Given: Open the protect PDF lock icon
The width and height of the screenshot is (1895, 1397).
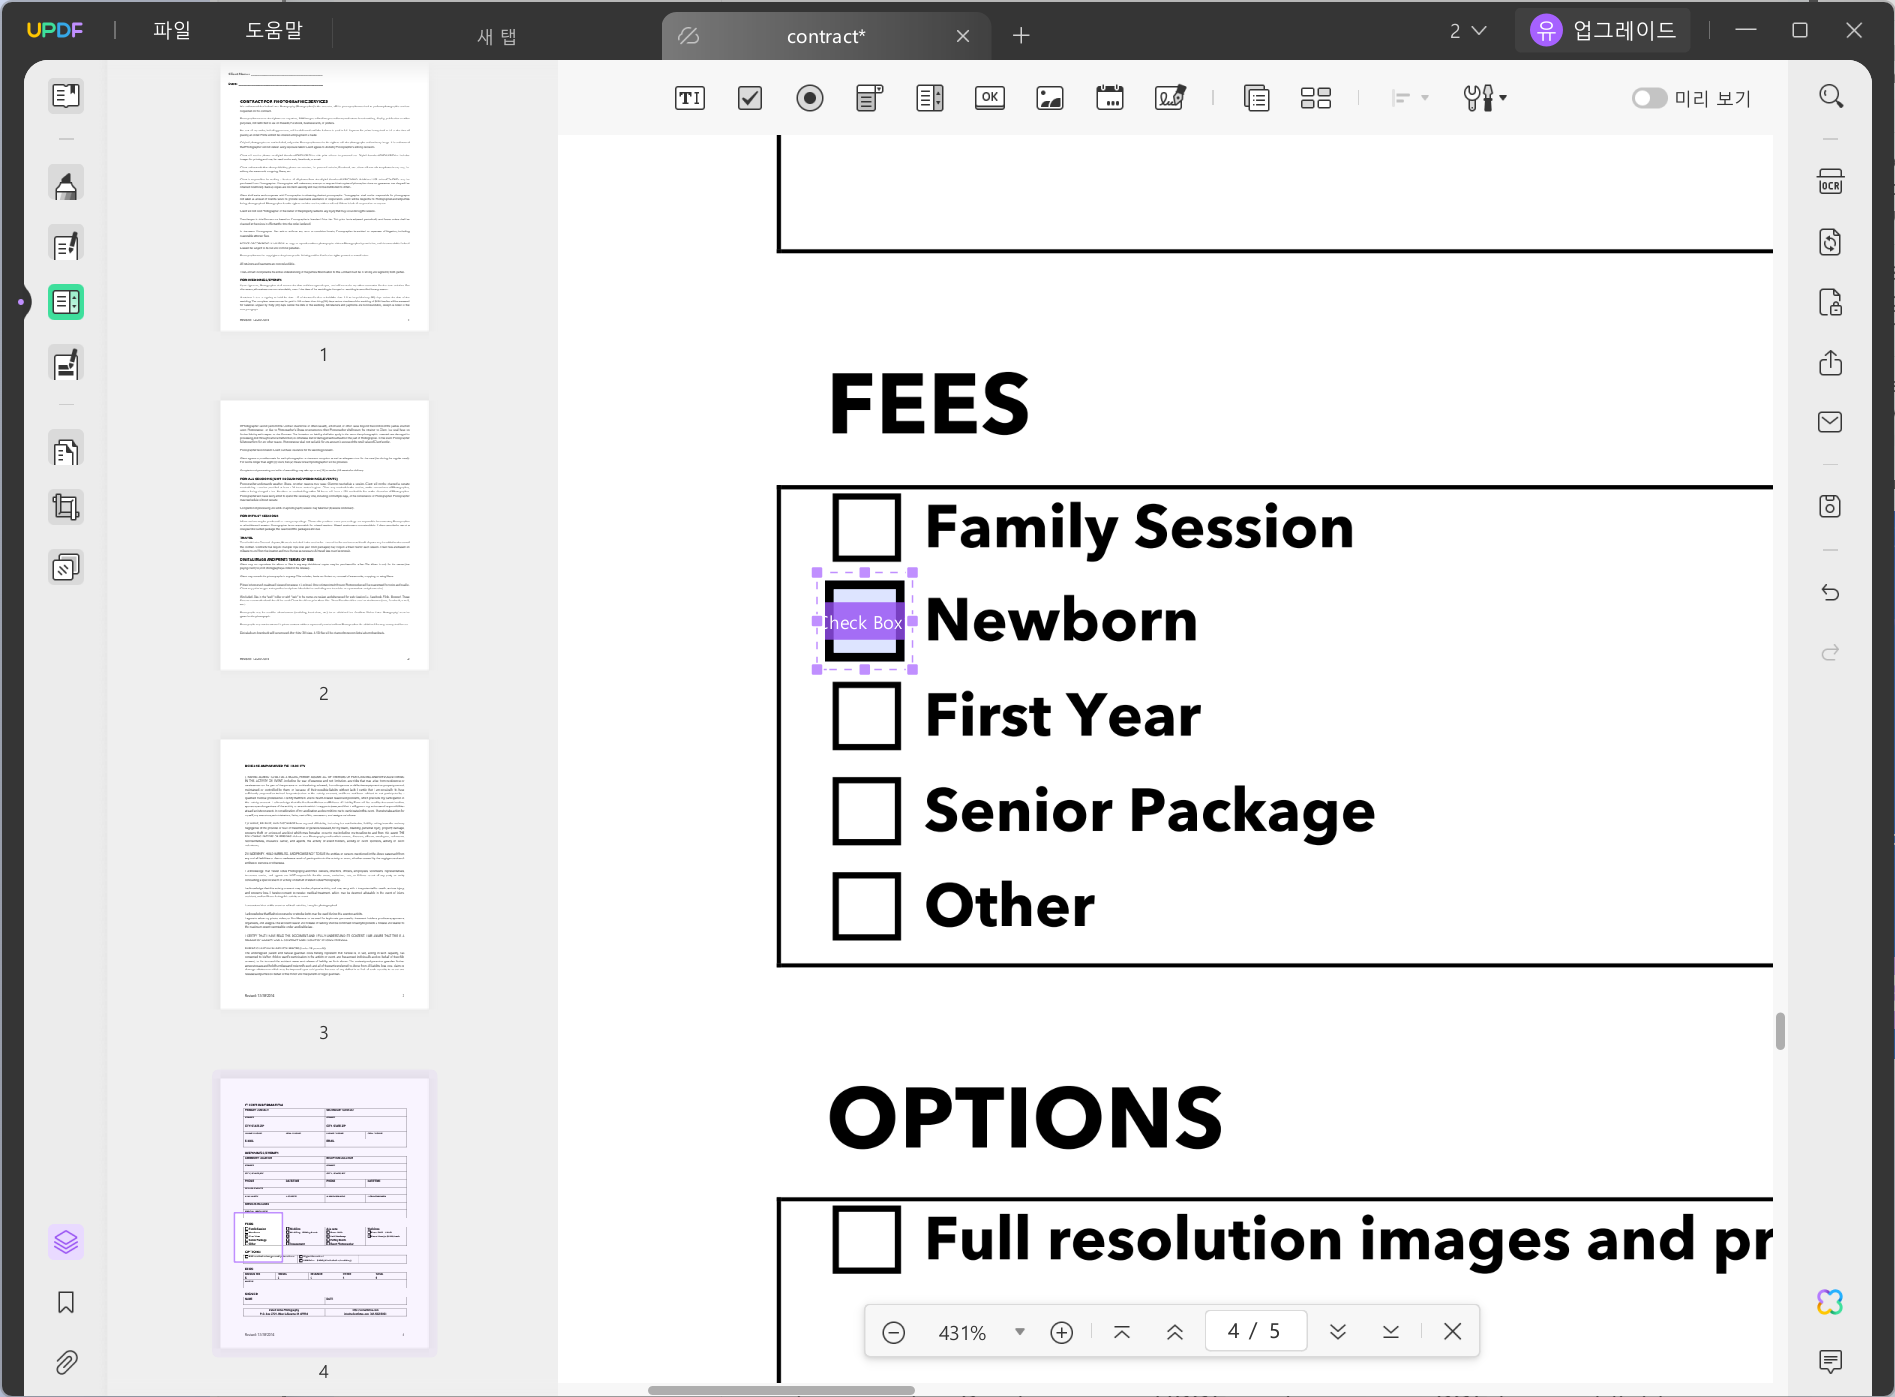Looking at the screenshot, I should [1831, 302].
